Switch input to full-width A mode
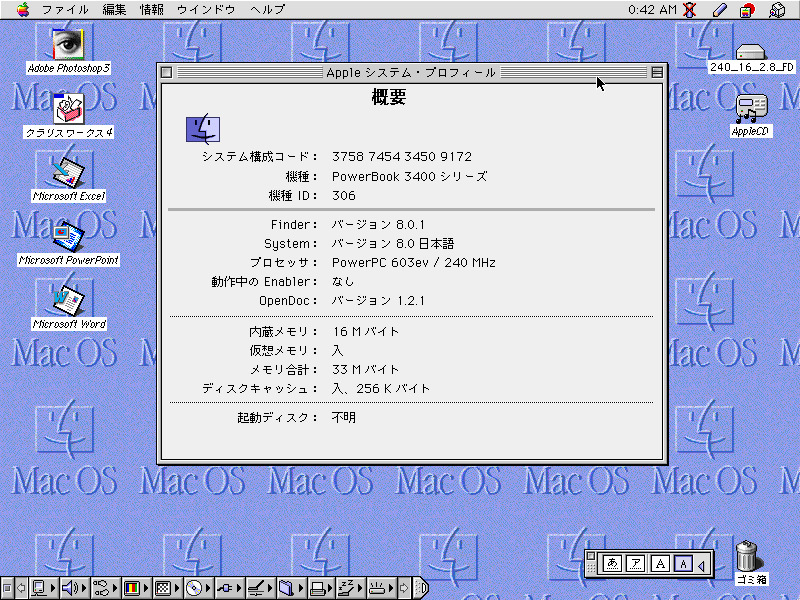The width and height of the screenshot is (800, 600). pos(660,564)
